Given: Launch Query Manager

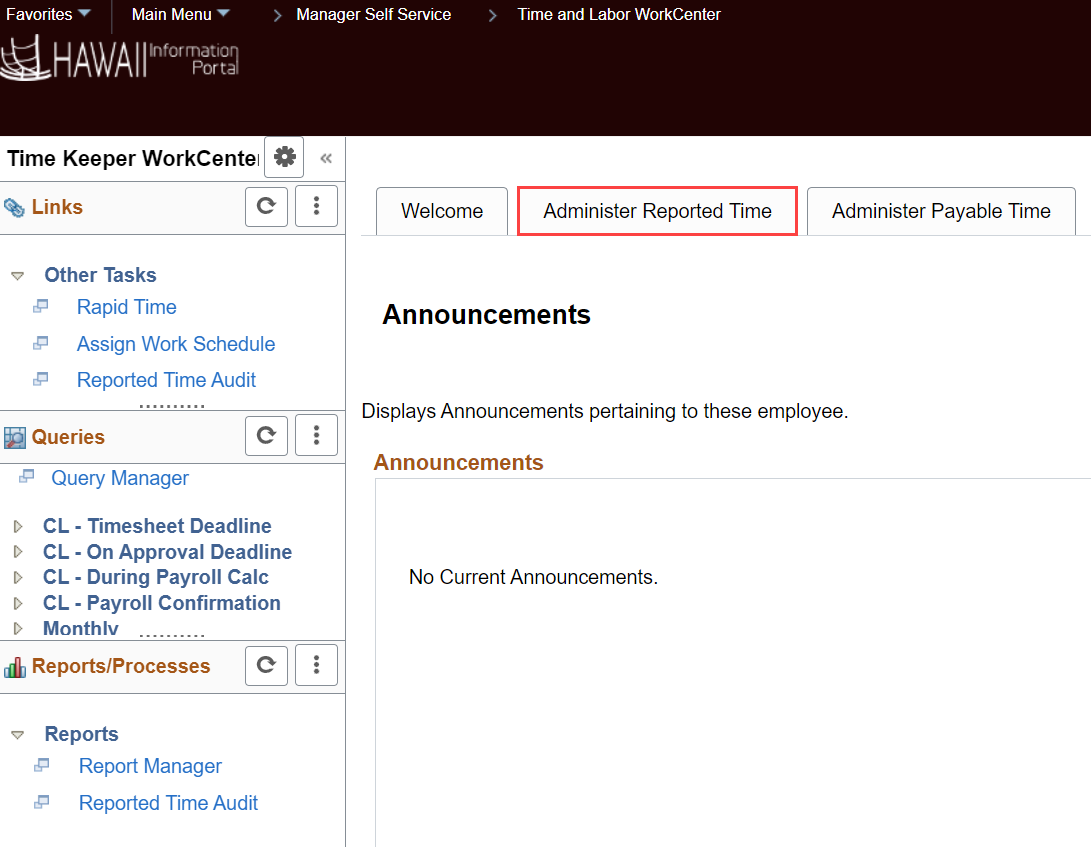Looking at the screenshot, I should click(119, 478).
